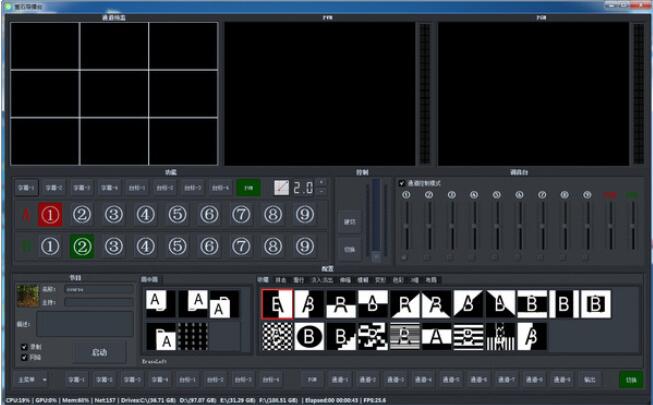Disable the 通道控制模式 checkbox
This screenshot has width=653, height=405.
(402, 183)
